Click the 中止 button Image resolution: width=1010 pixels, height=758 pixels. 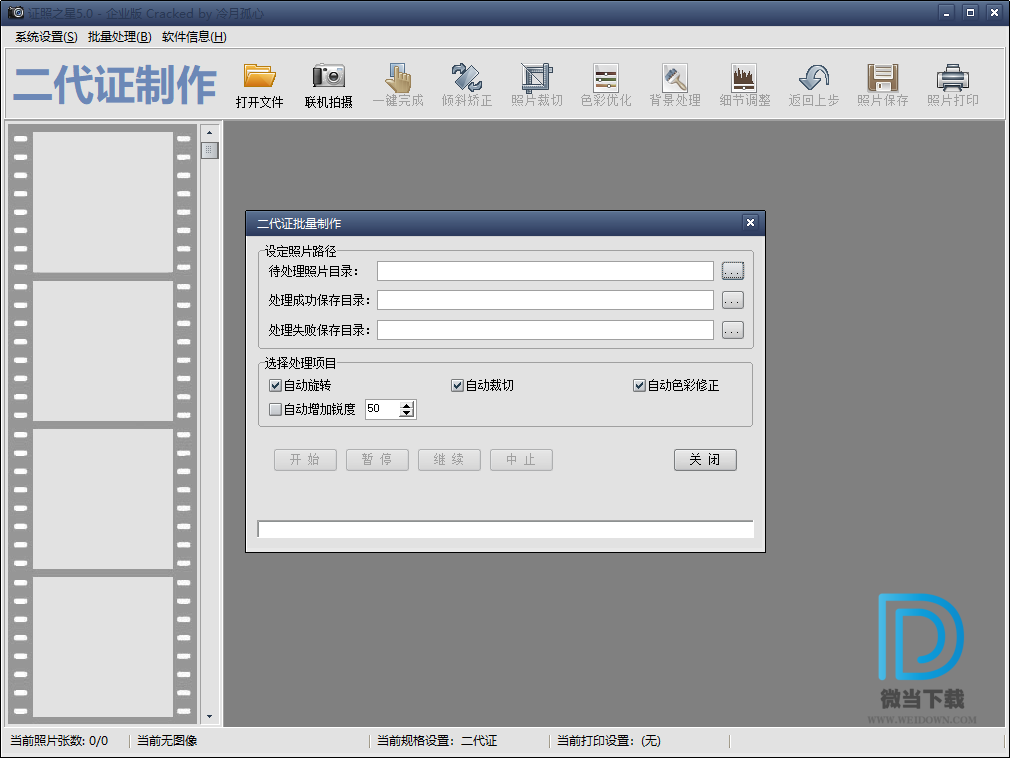521,459
